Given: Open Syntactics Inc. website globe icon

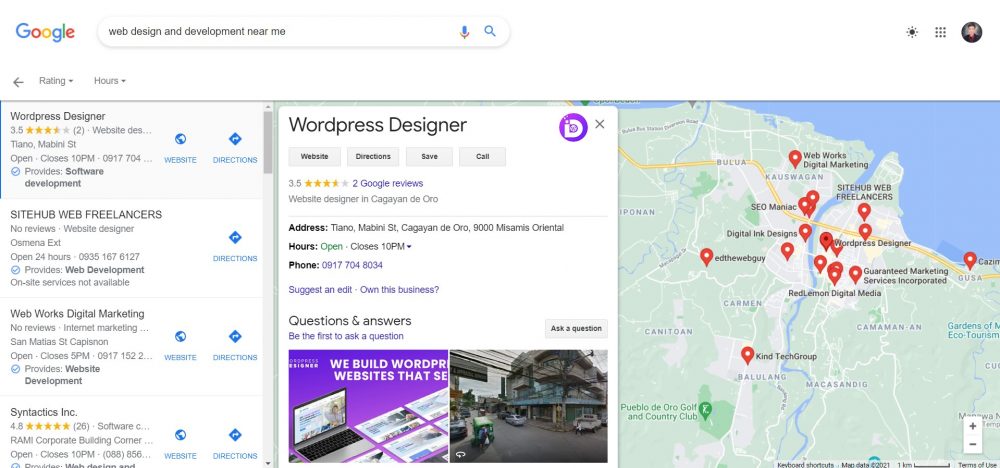Looking at the screenshot, I should (x=180, y=435).
